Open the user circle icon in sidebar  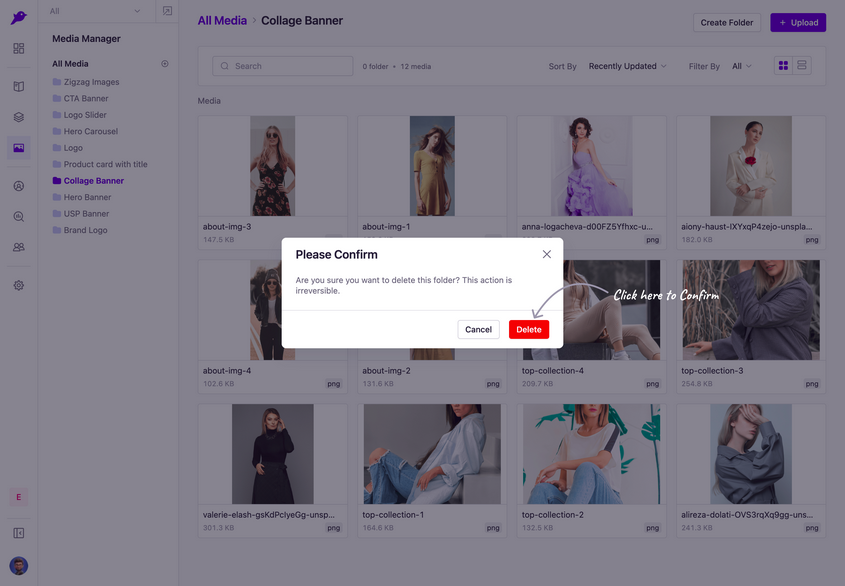pyautogui.click(x=19, y=186)
